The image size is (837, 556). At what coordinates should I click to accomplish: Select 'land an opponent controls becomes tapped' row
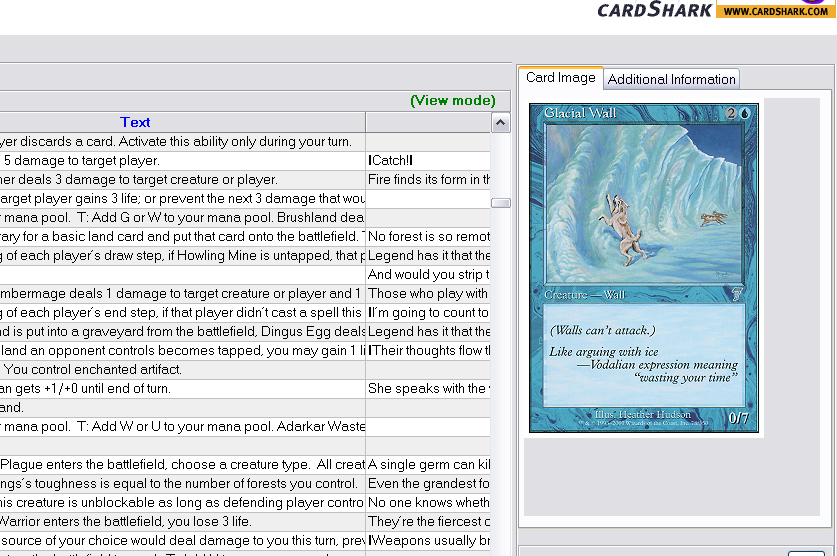coord(183,351)
